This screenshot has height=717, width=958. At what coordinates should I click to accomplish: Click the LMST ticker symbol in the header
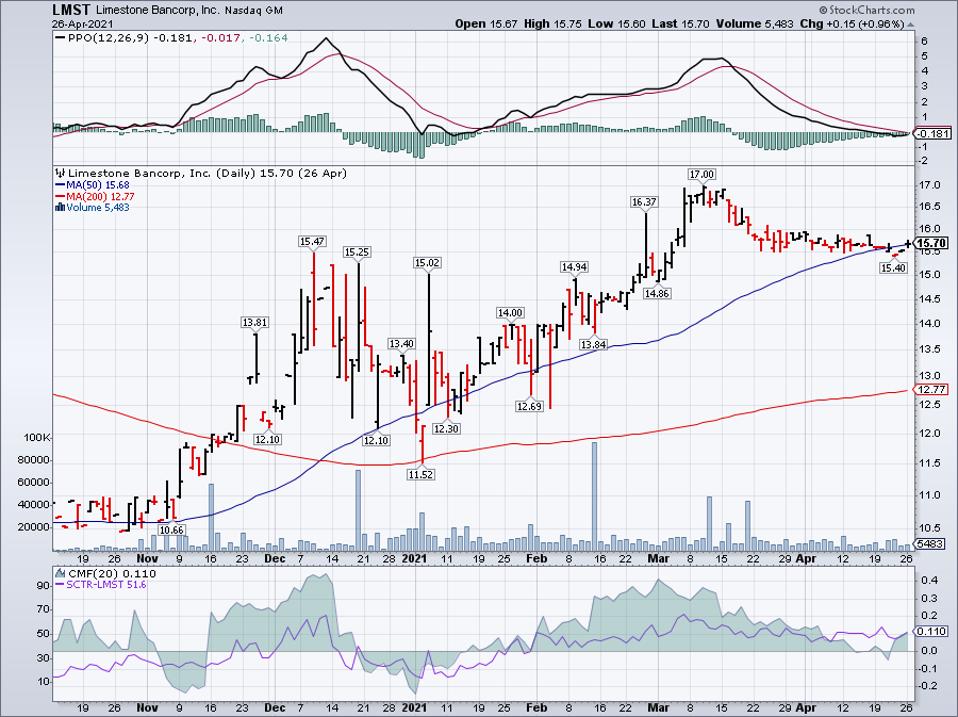71,10
